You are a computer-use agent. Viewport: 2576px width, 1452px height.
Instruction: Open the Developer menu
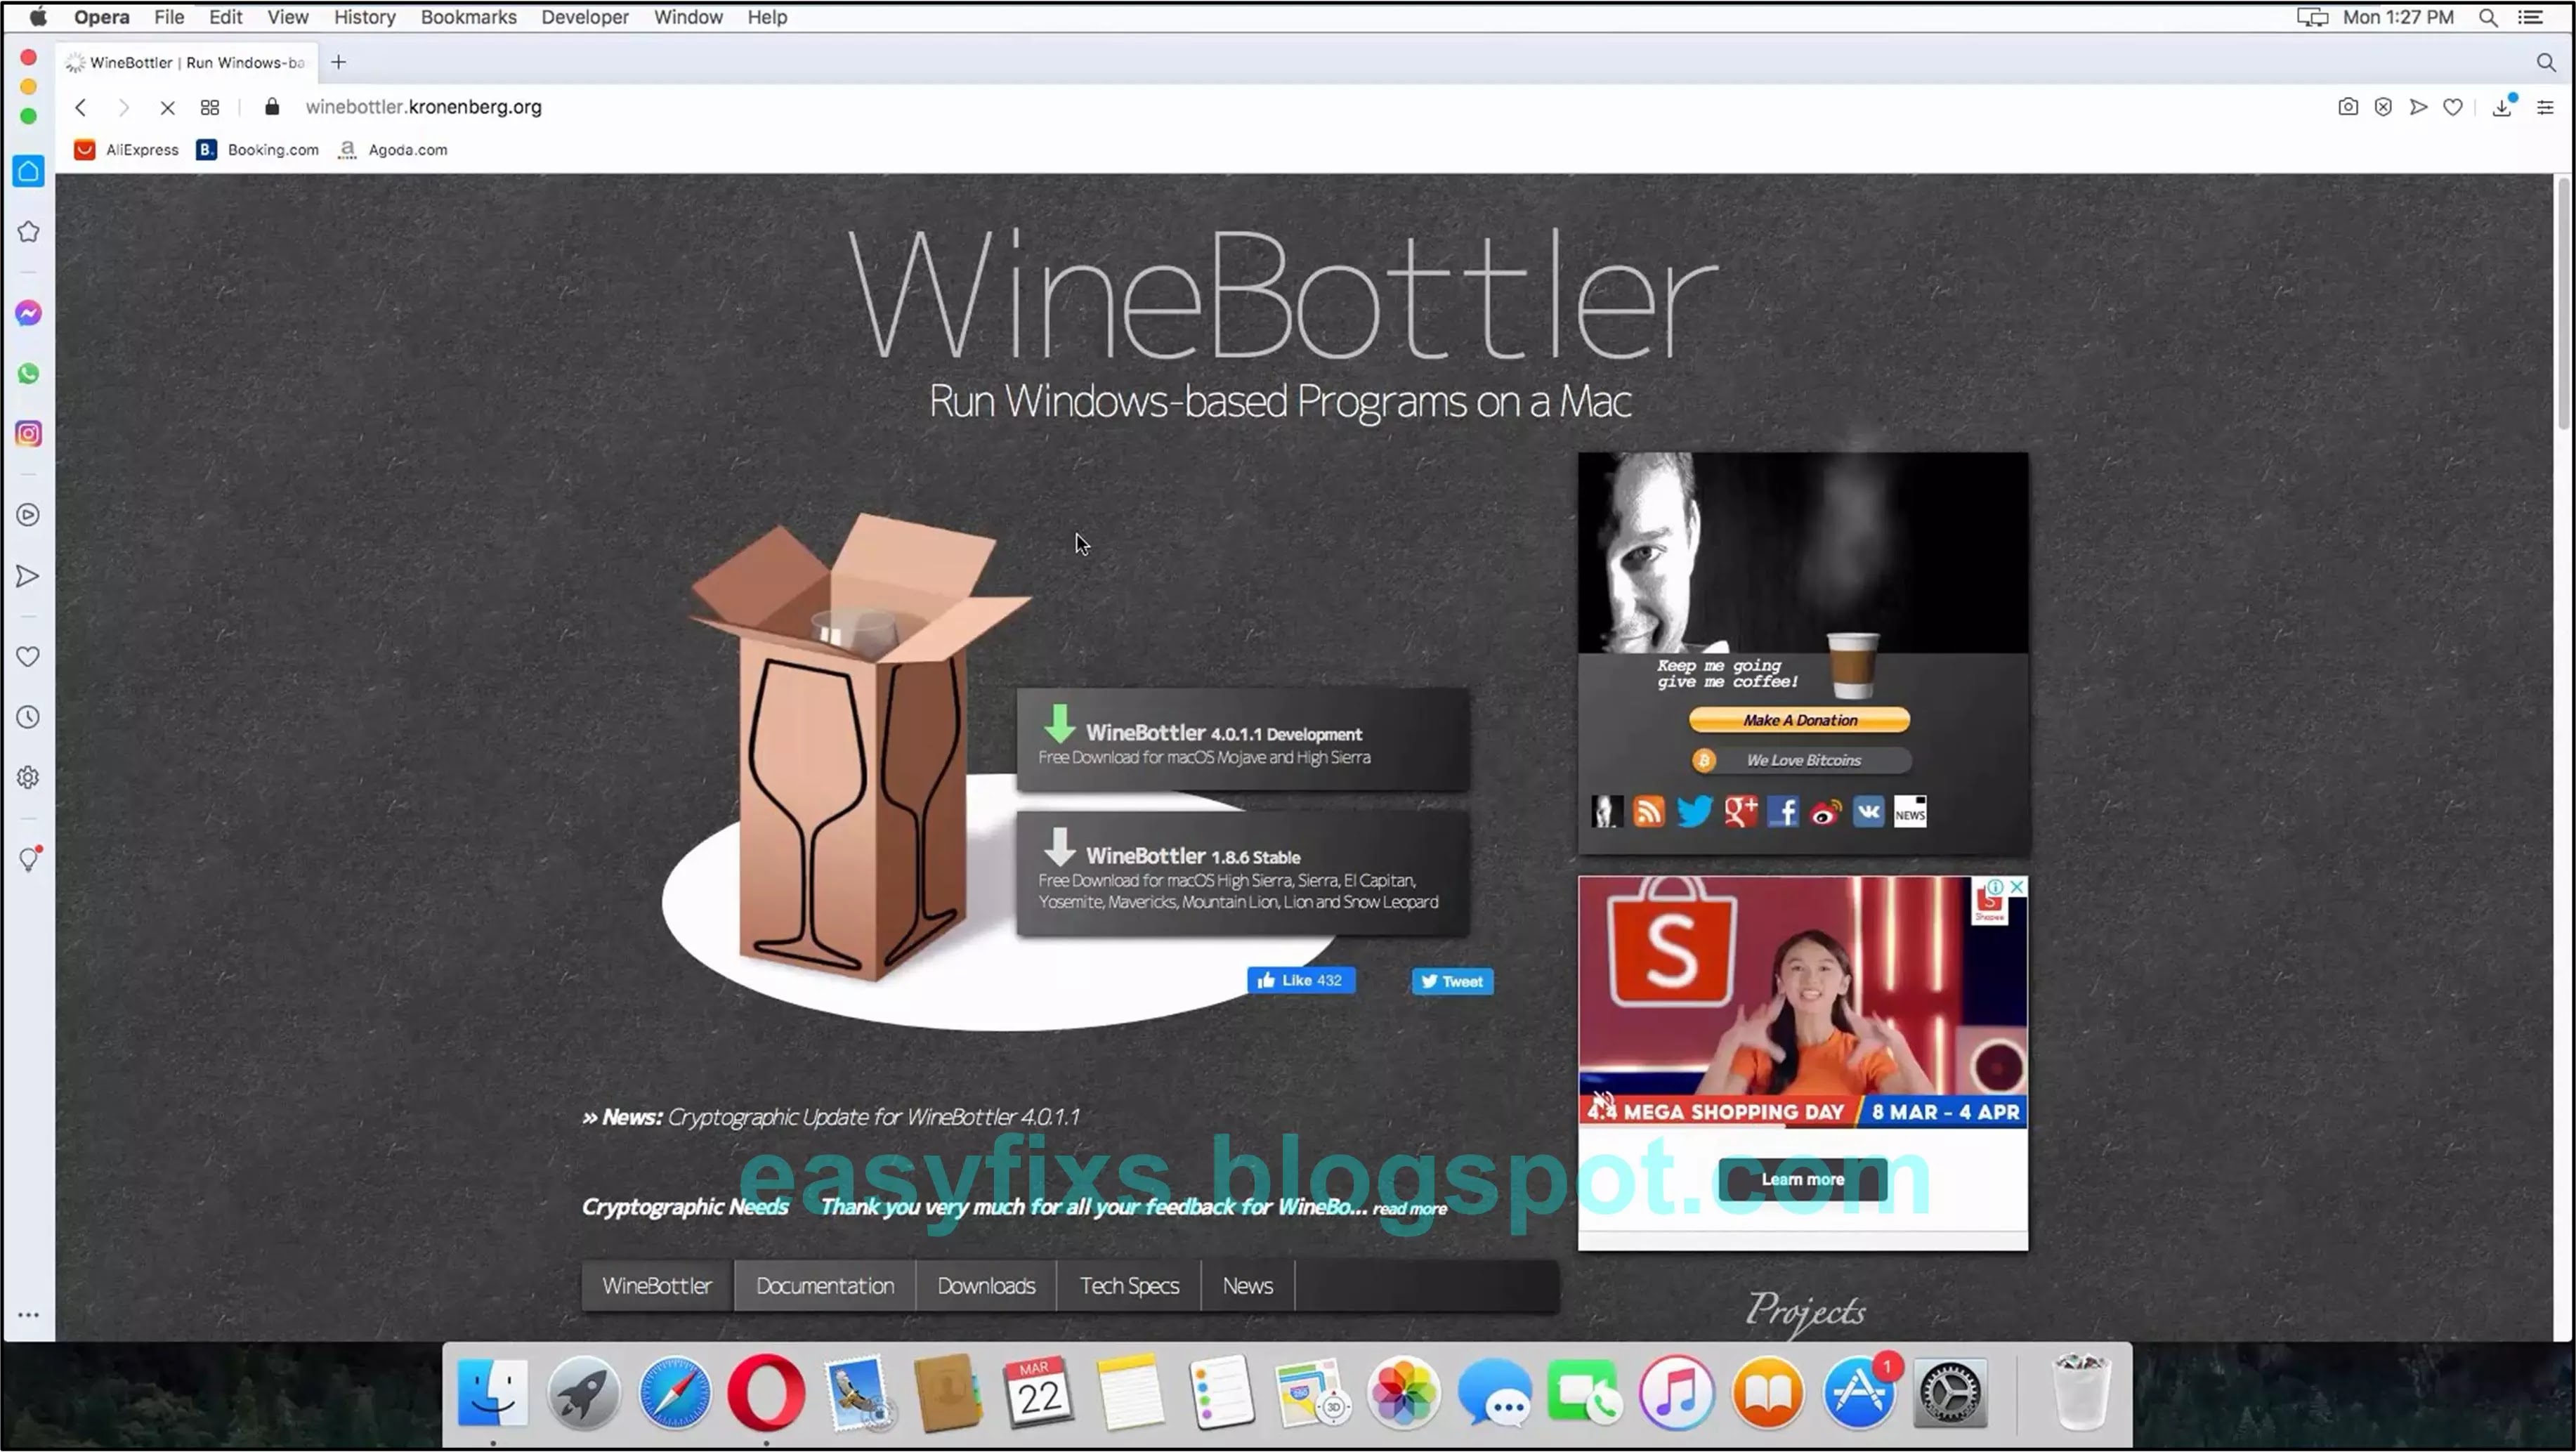(x=585, y=17)
